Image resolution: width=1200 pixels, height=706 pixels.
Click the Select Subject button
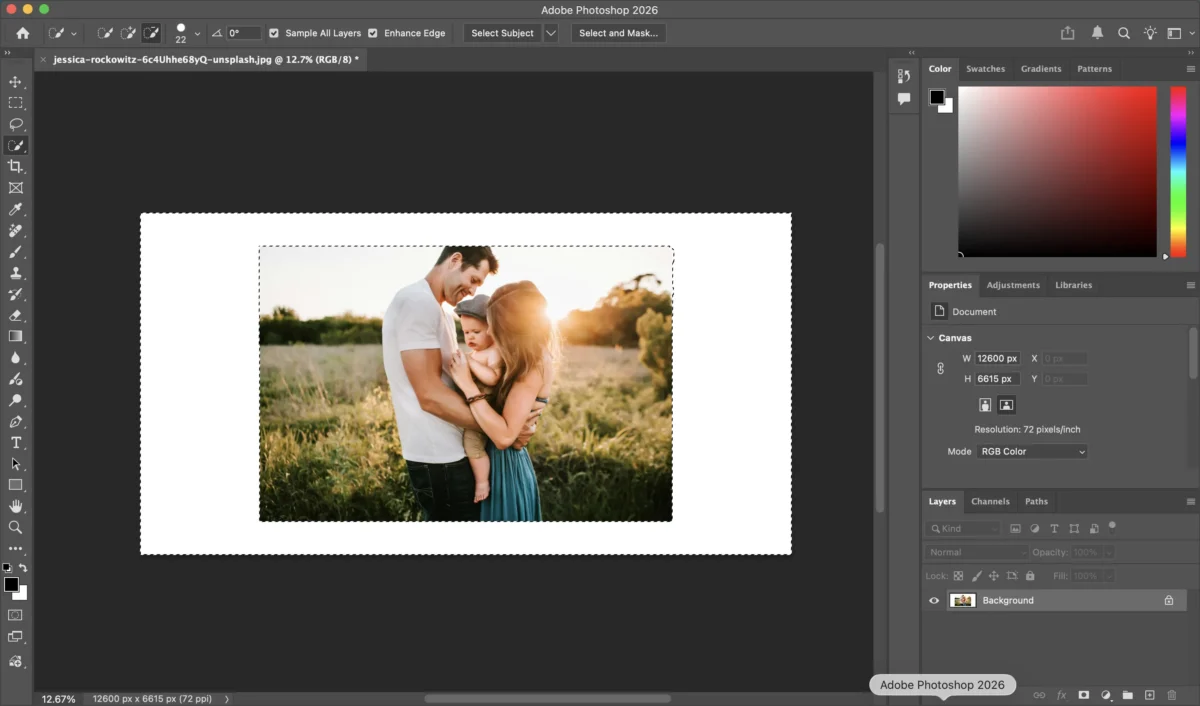click(x=502, y=33)
